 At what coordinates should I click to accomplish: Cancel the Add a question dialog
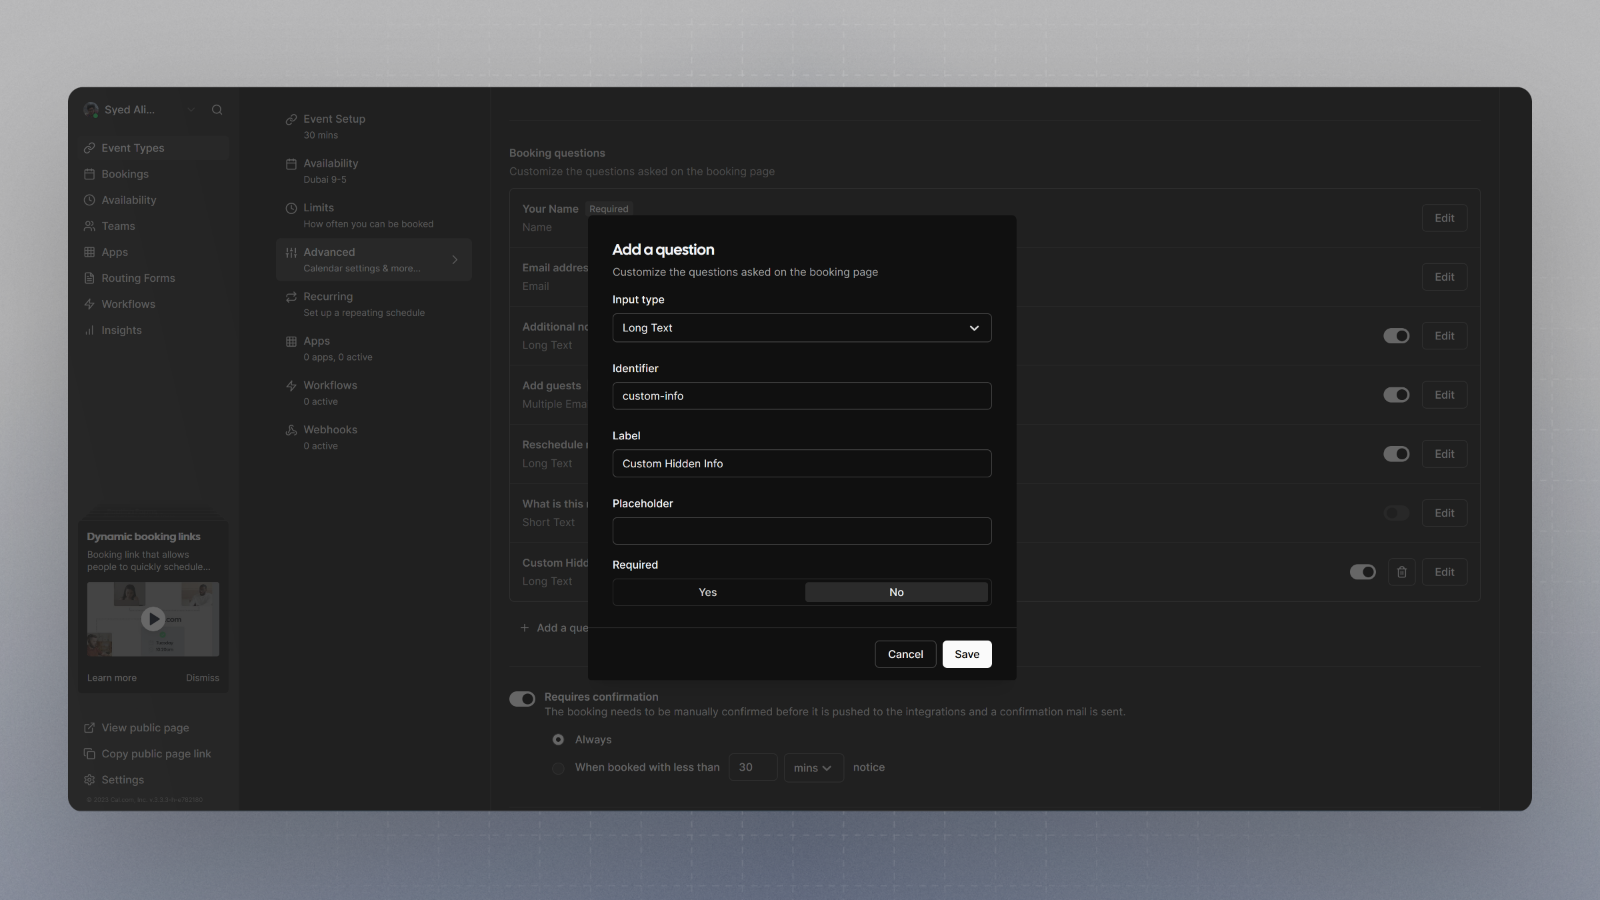click(x=905, y=654)
